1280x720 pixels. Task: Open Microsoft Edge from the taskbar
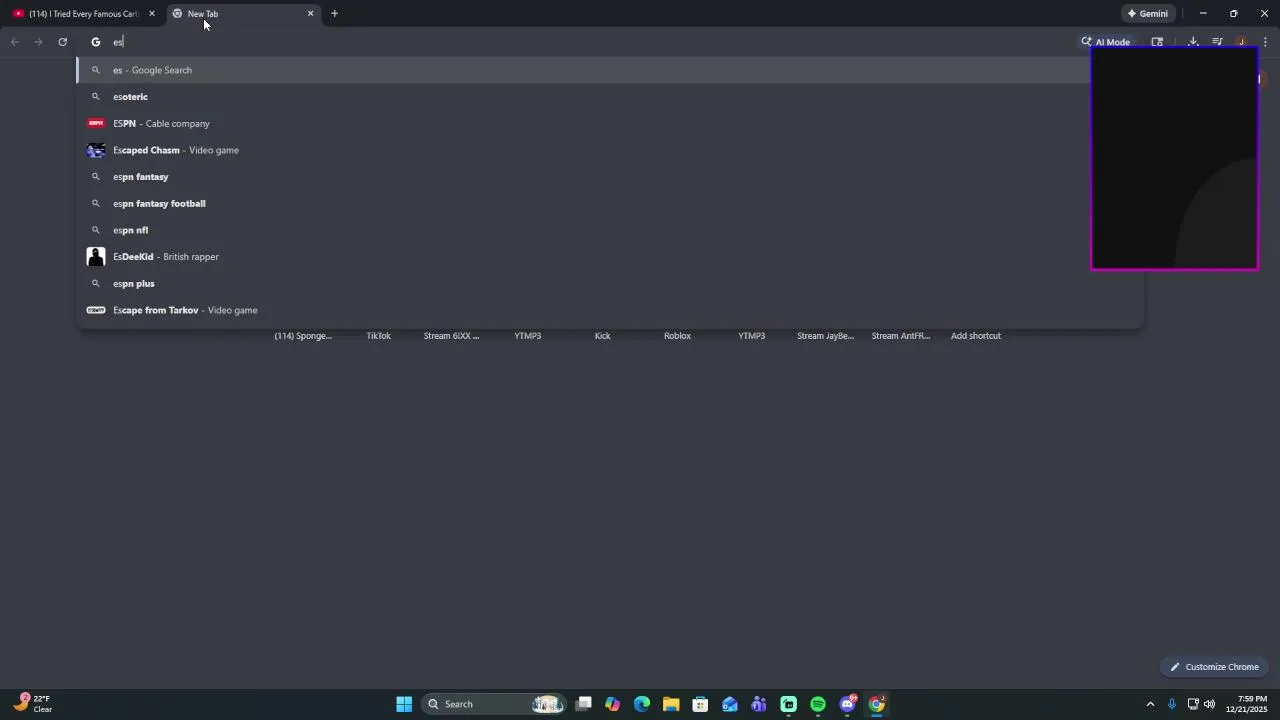point(642,704)
